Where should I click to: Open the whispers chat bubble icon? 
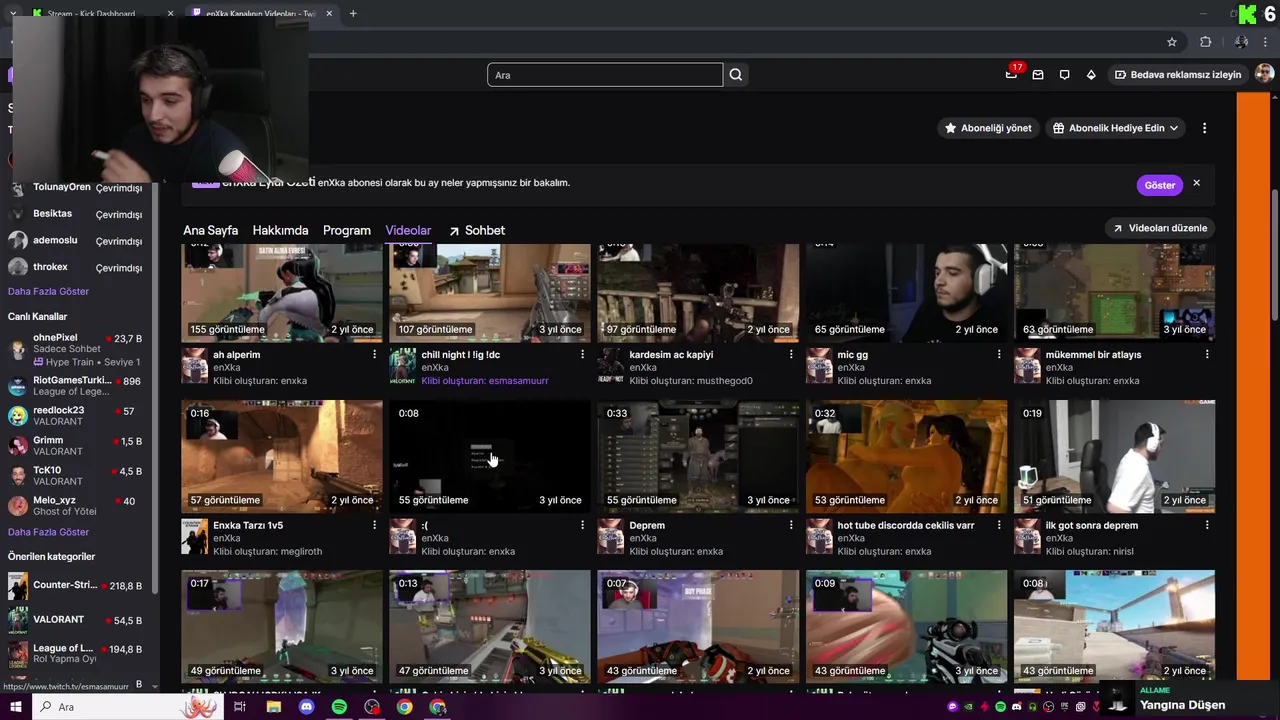1064,75
